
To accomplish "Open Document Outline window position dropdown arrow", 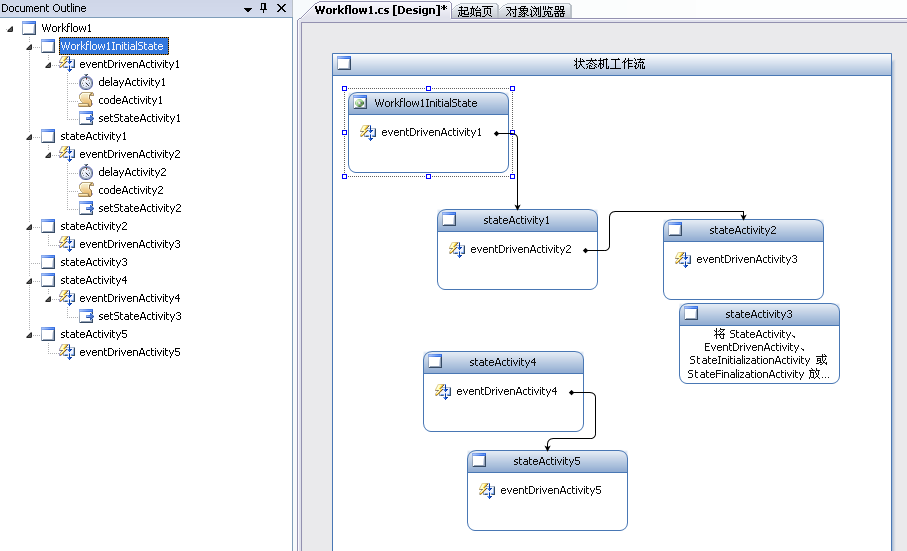I will click(248, 9).
